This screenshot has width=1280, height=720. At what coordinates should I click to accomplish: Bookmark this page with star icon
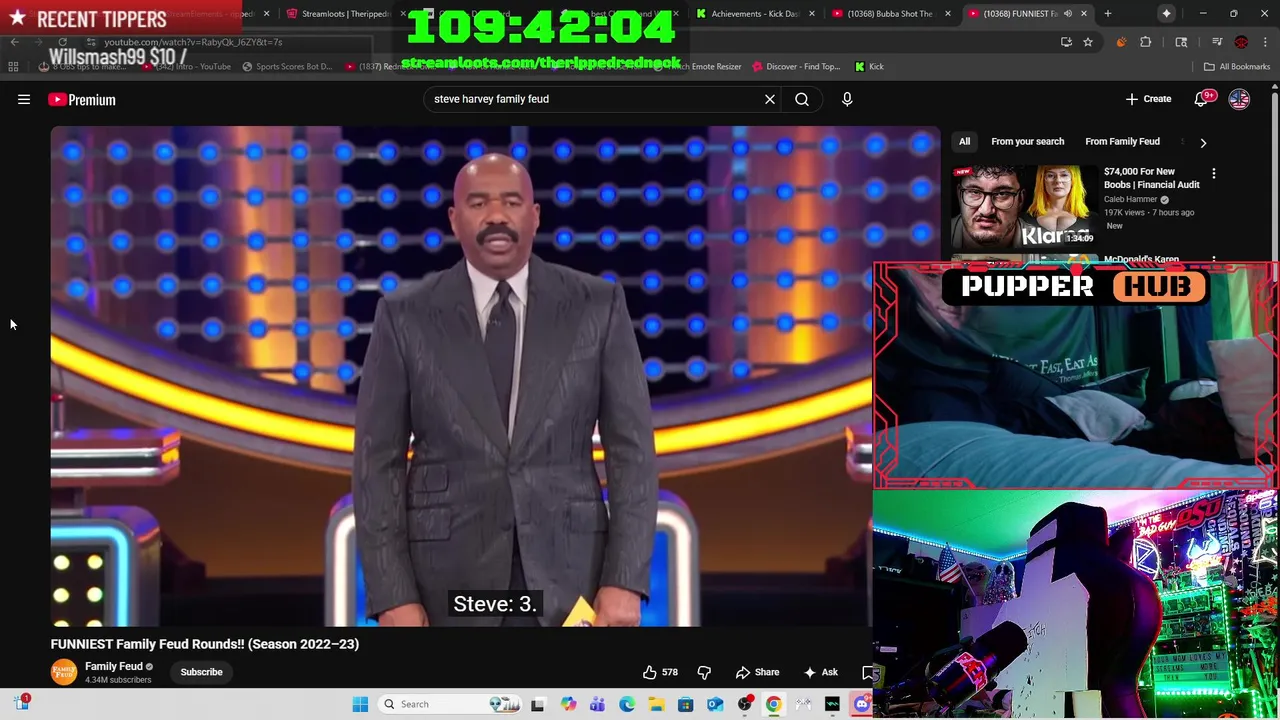[1088, 42]
